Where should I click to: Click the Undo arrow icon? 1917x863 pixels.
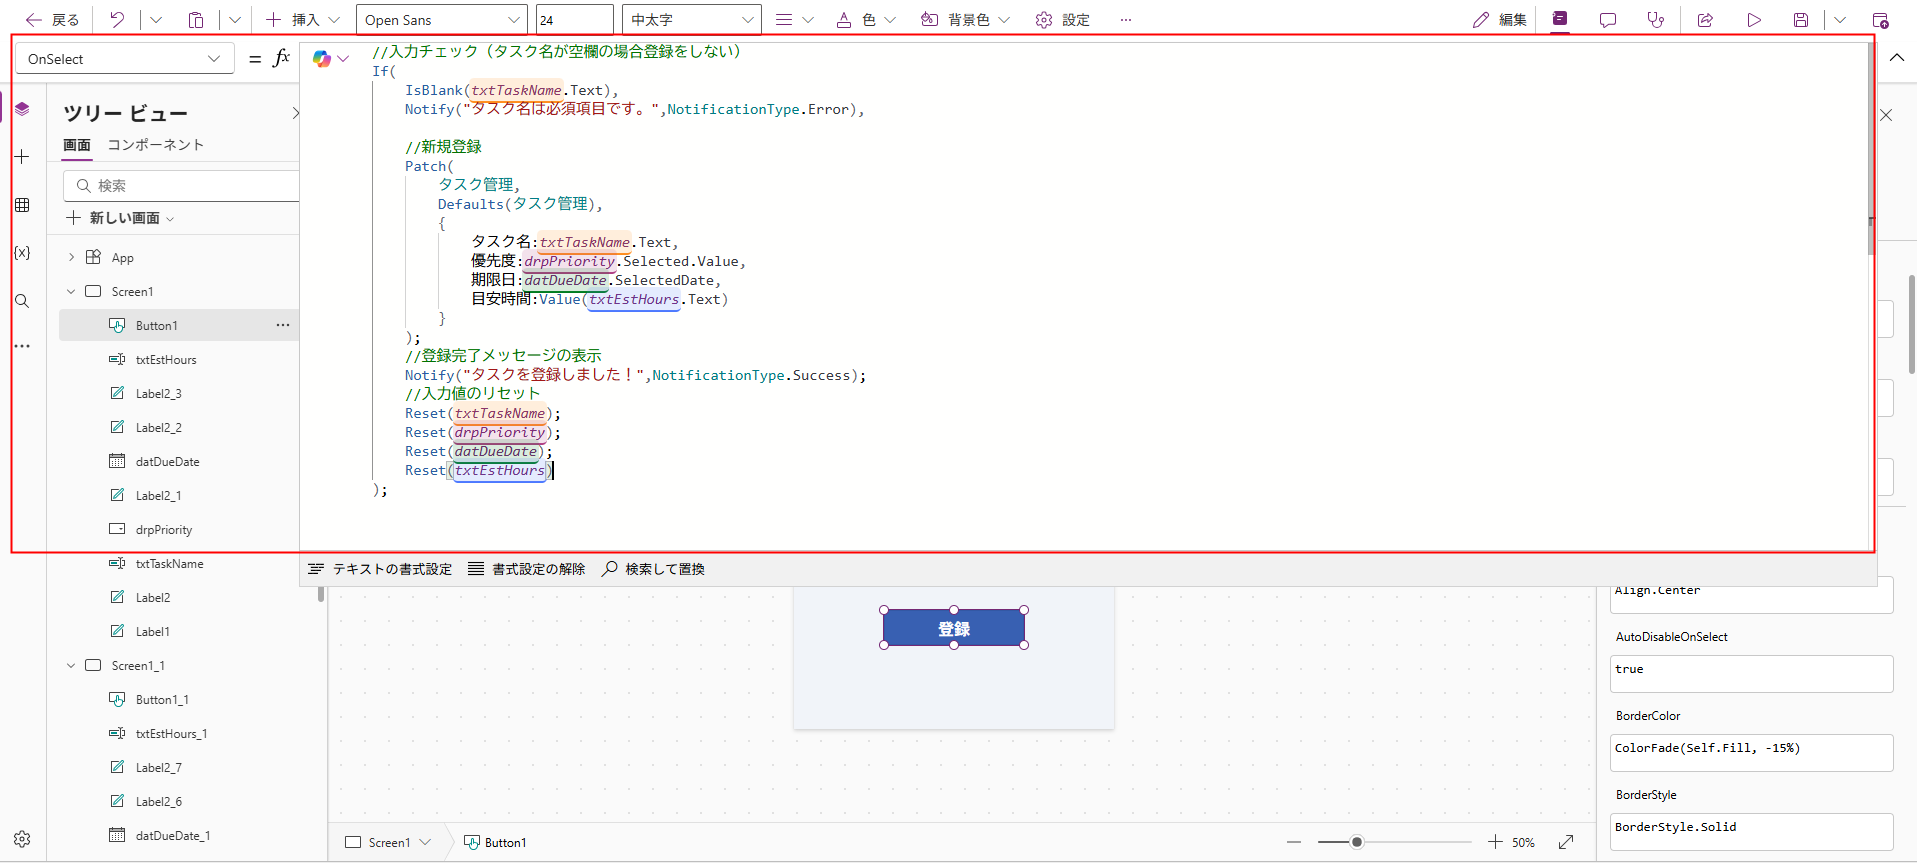[117, 20]
